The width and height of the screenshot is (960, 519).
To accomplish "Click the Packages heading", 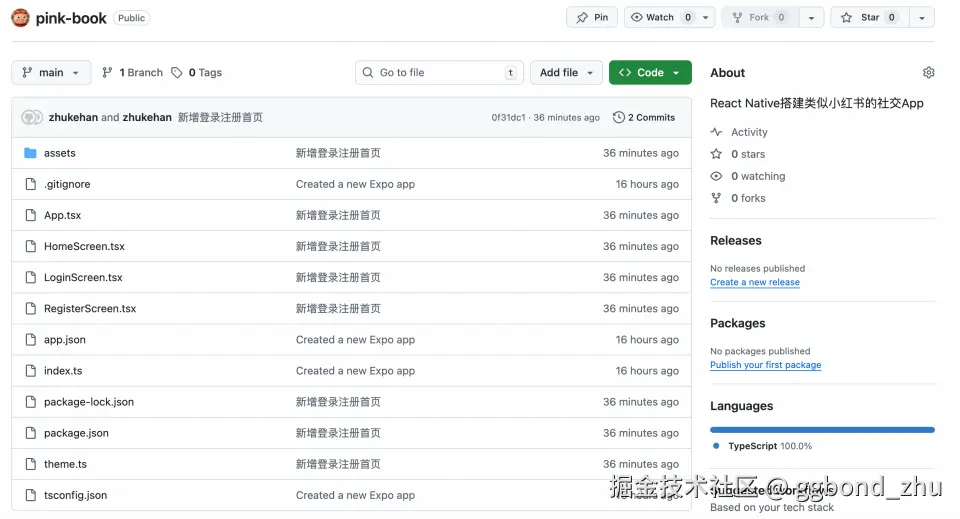I will pyautogui.click(x=737, y=323).
